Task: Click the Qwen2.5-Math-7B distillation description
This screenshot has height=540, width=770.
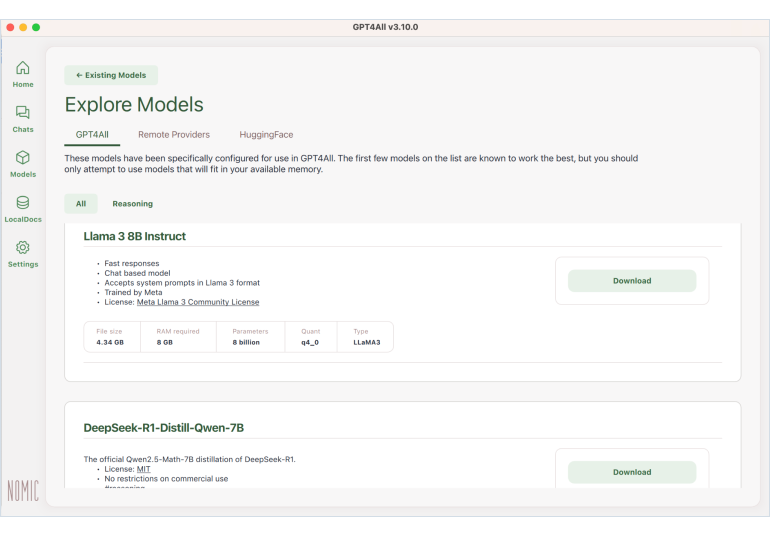Action: pyautogui.click(x=190, y=459)
